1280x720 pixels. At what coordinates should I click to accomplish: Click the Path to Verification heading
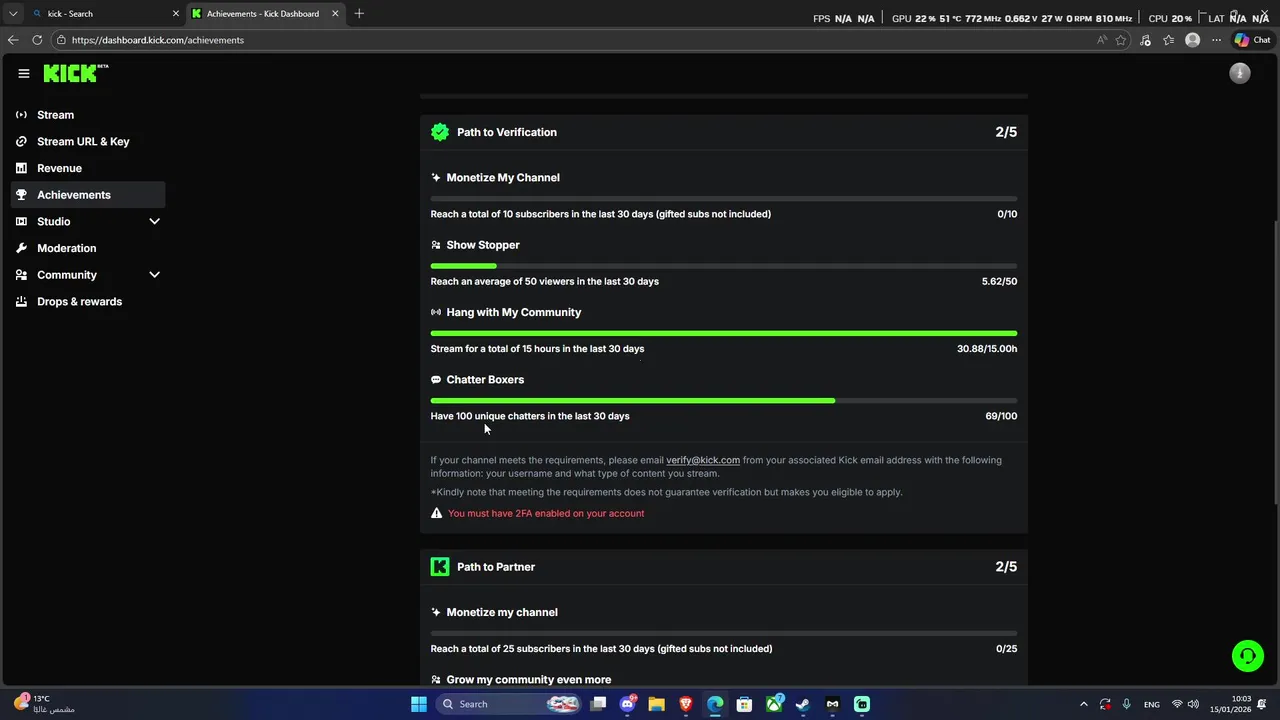(507, 132)
